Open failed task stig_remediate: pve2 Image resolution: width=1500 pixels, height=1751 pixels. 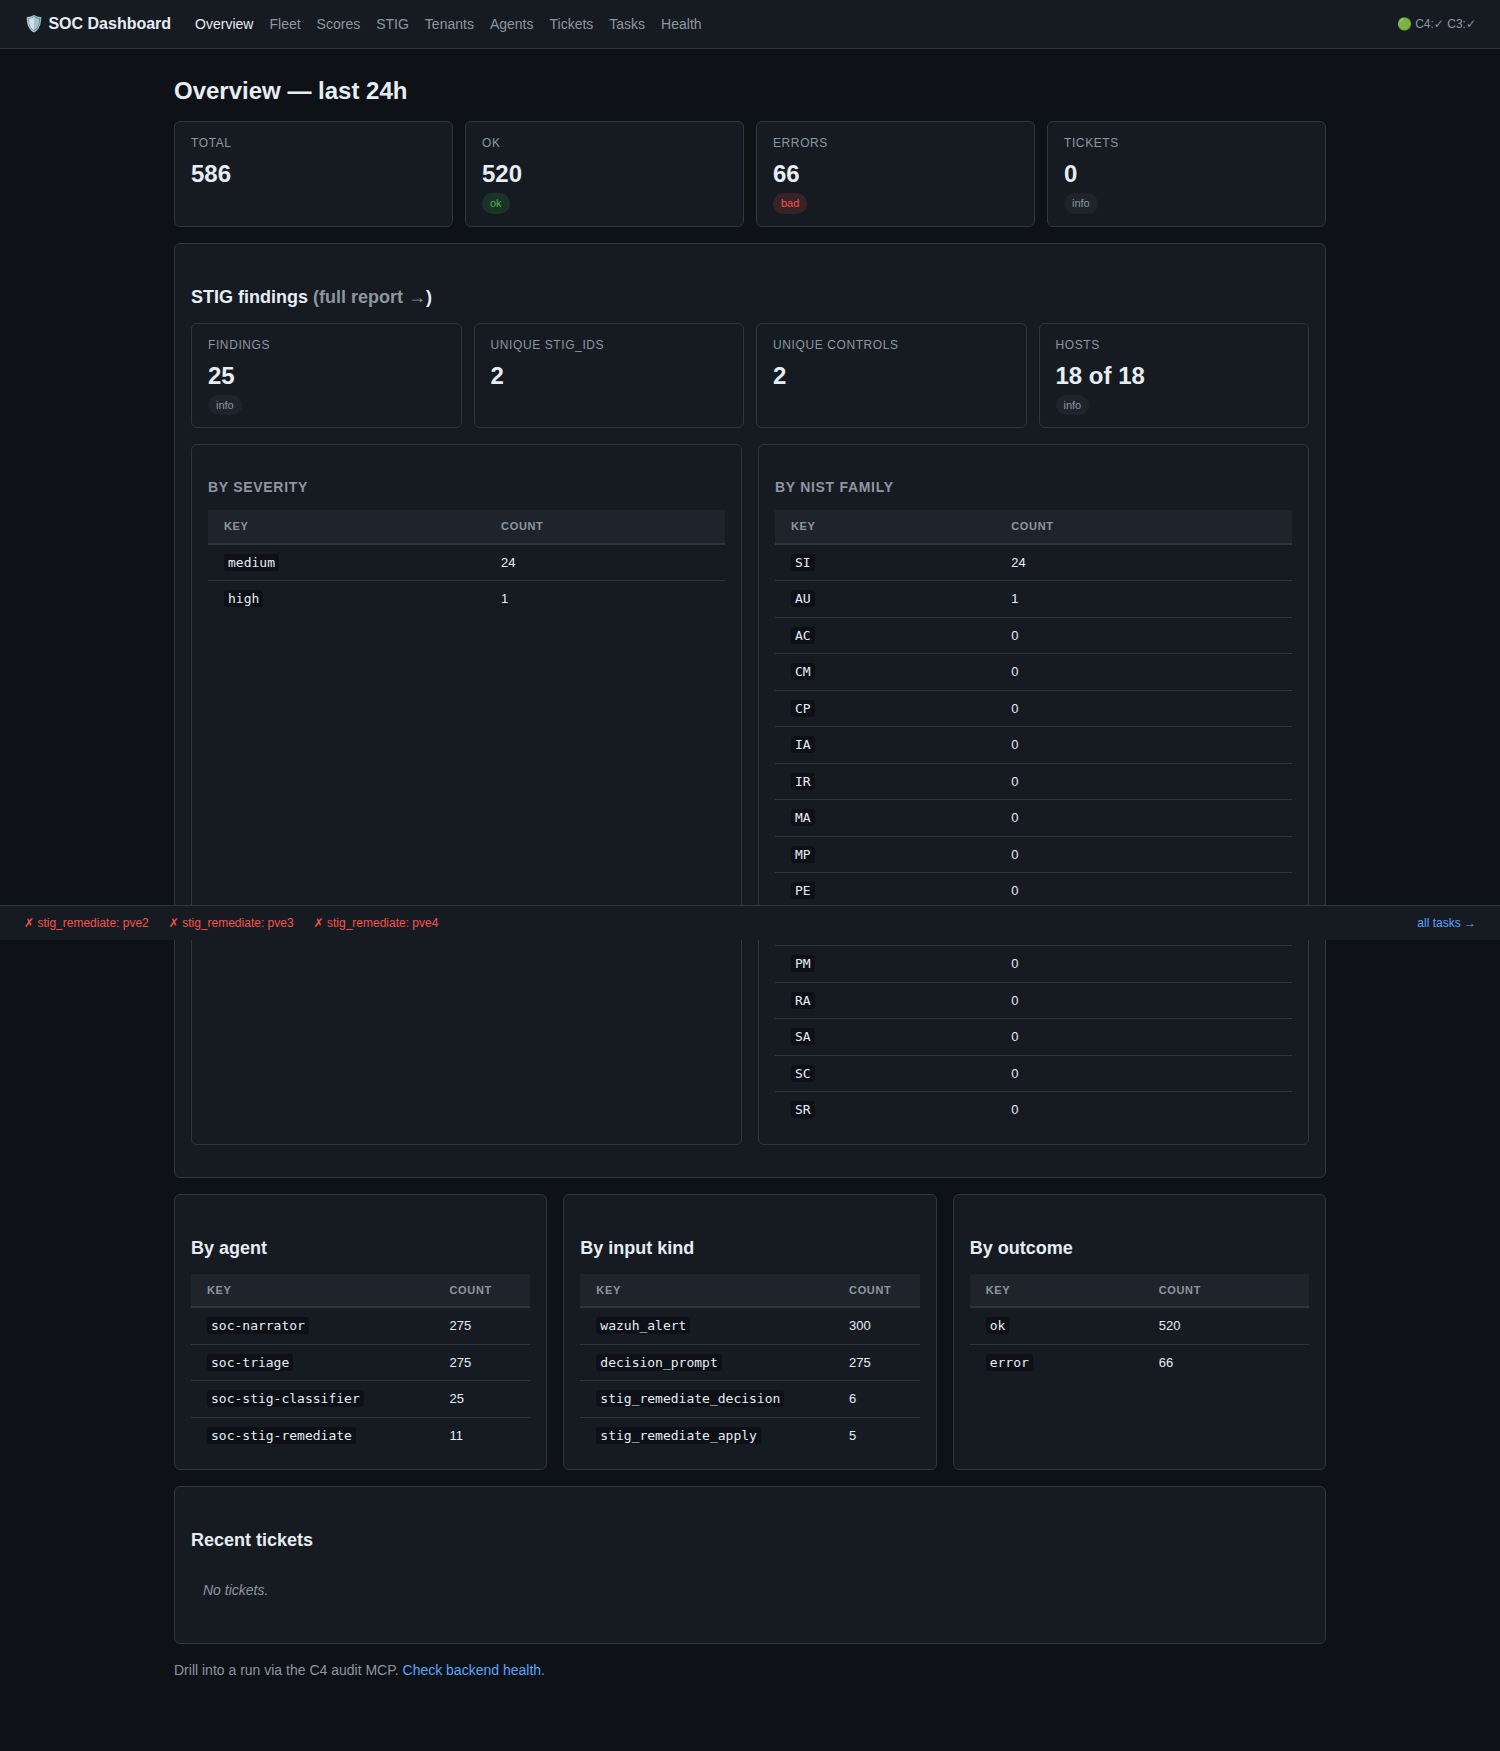click(87, 923)
